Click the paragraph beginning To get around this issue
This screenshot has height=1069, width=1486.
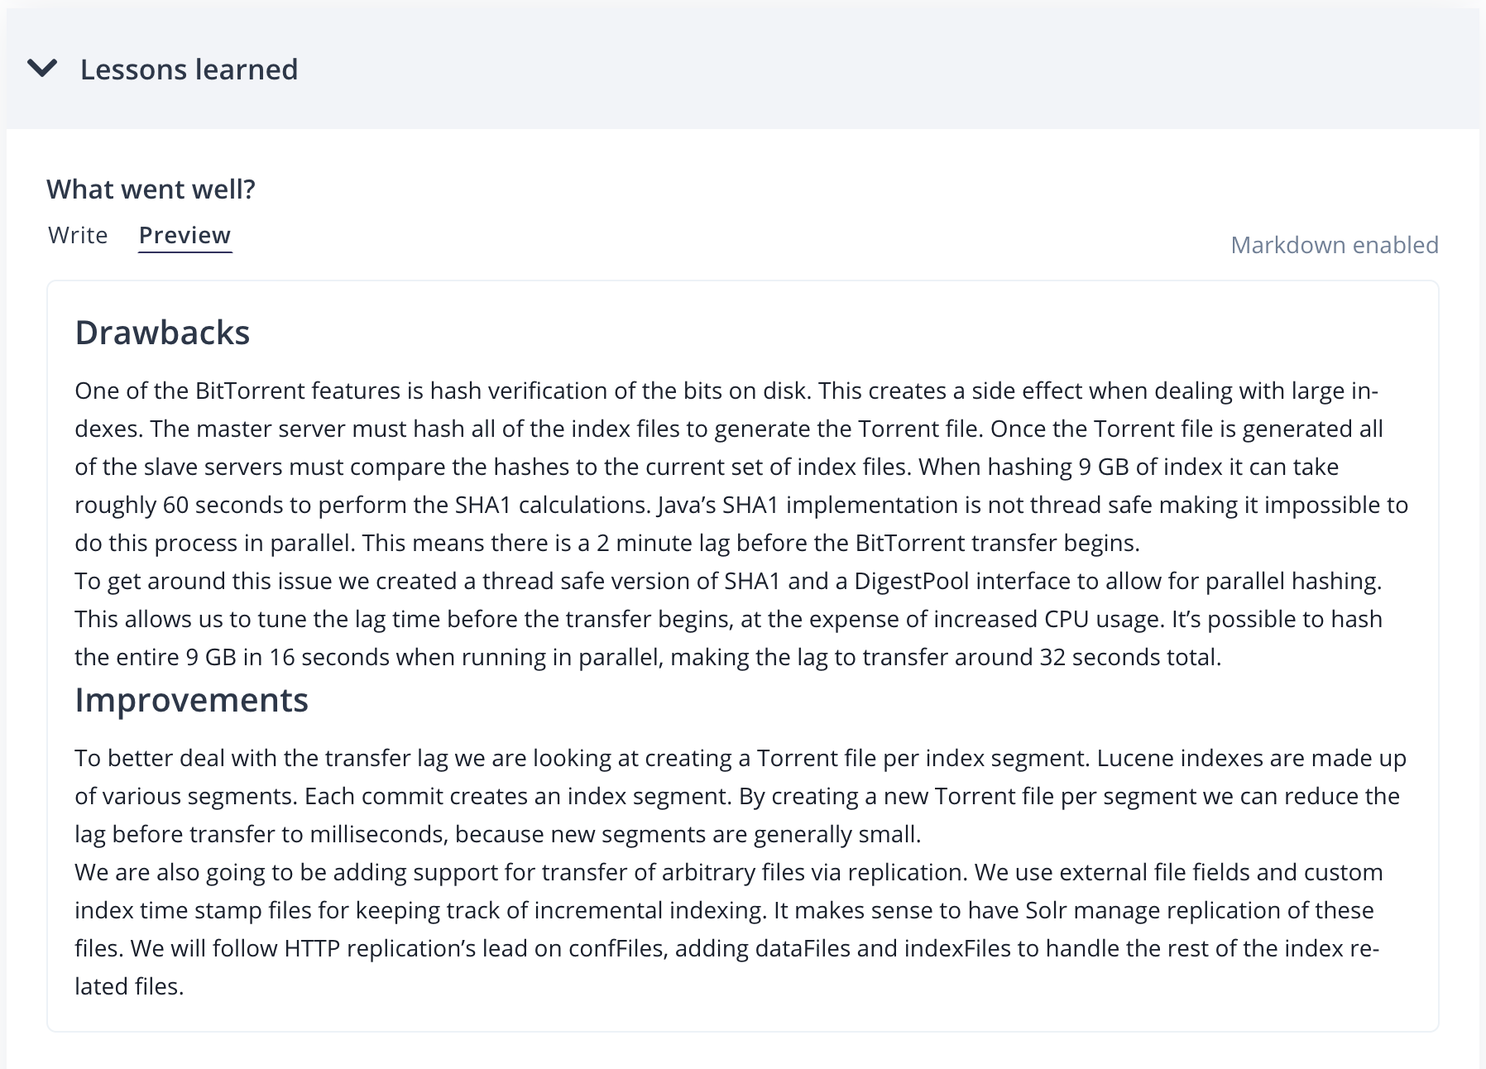(729, 619)
